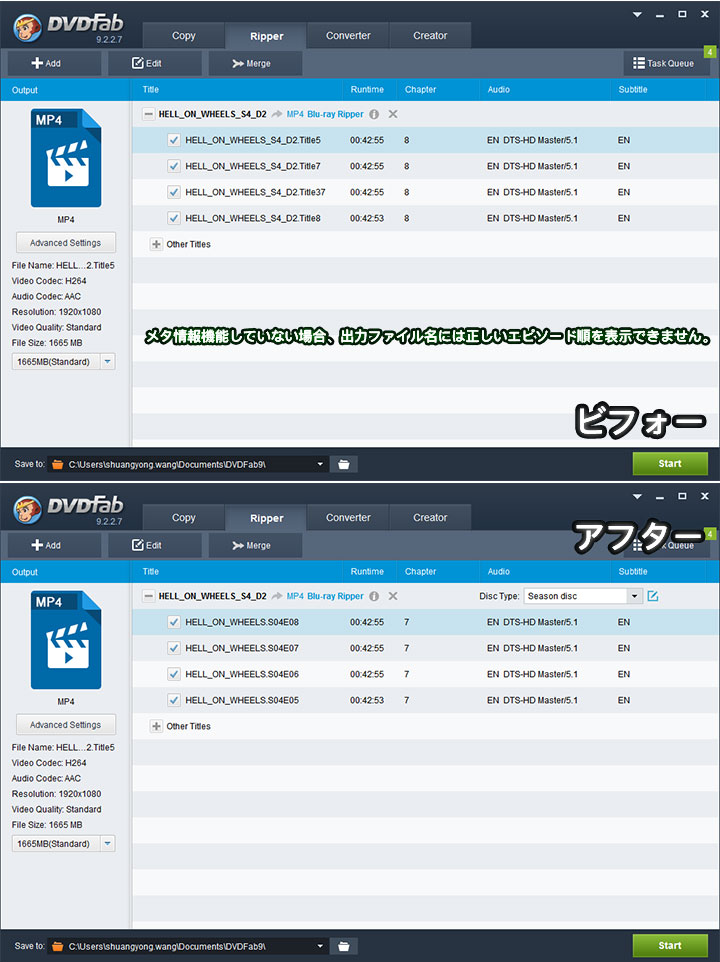The width and height of the screenshot is (720, 962).
Task: Click the DVDFab mascot logo in the Before window
Action: [27, 28]
